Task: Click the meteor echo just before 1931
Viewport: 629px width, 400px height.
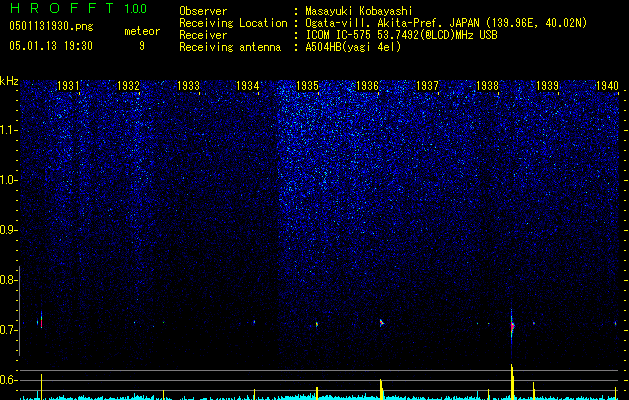Action: [x=41, y=321]
